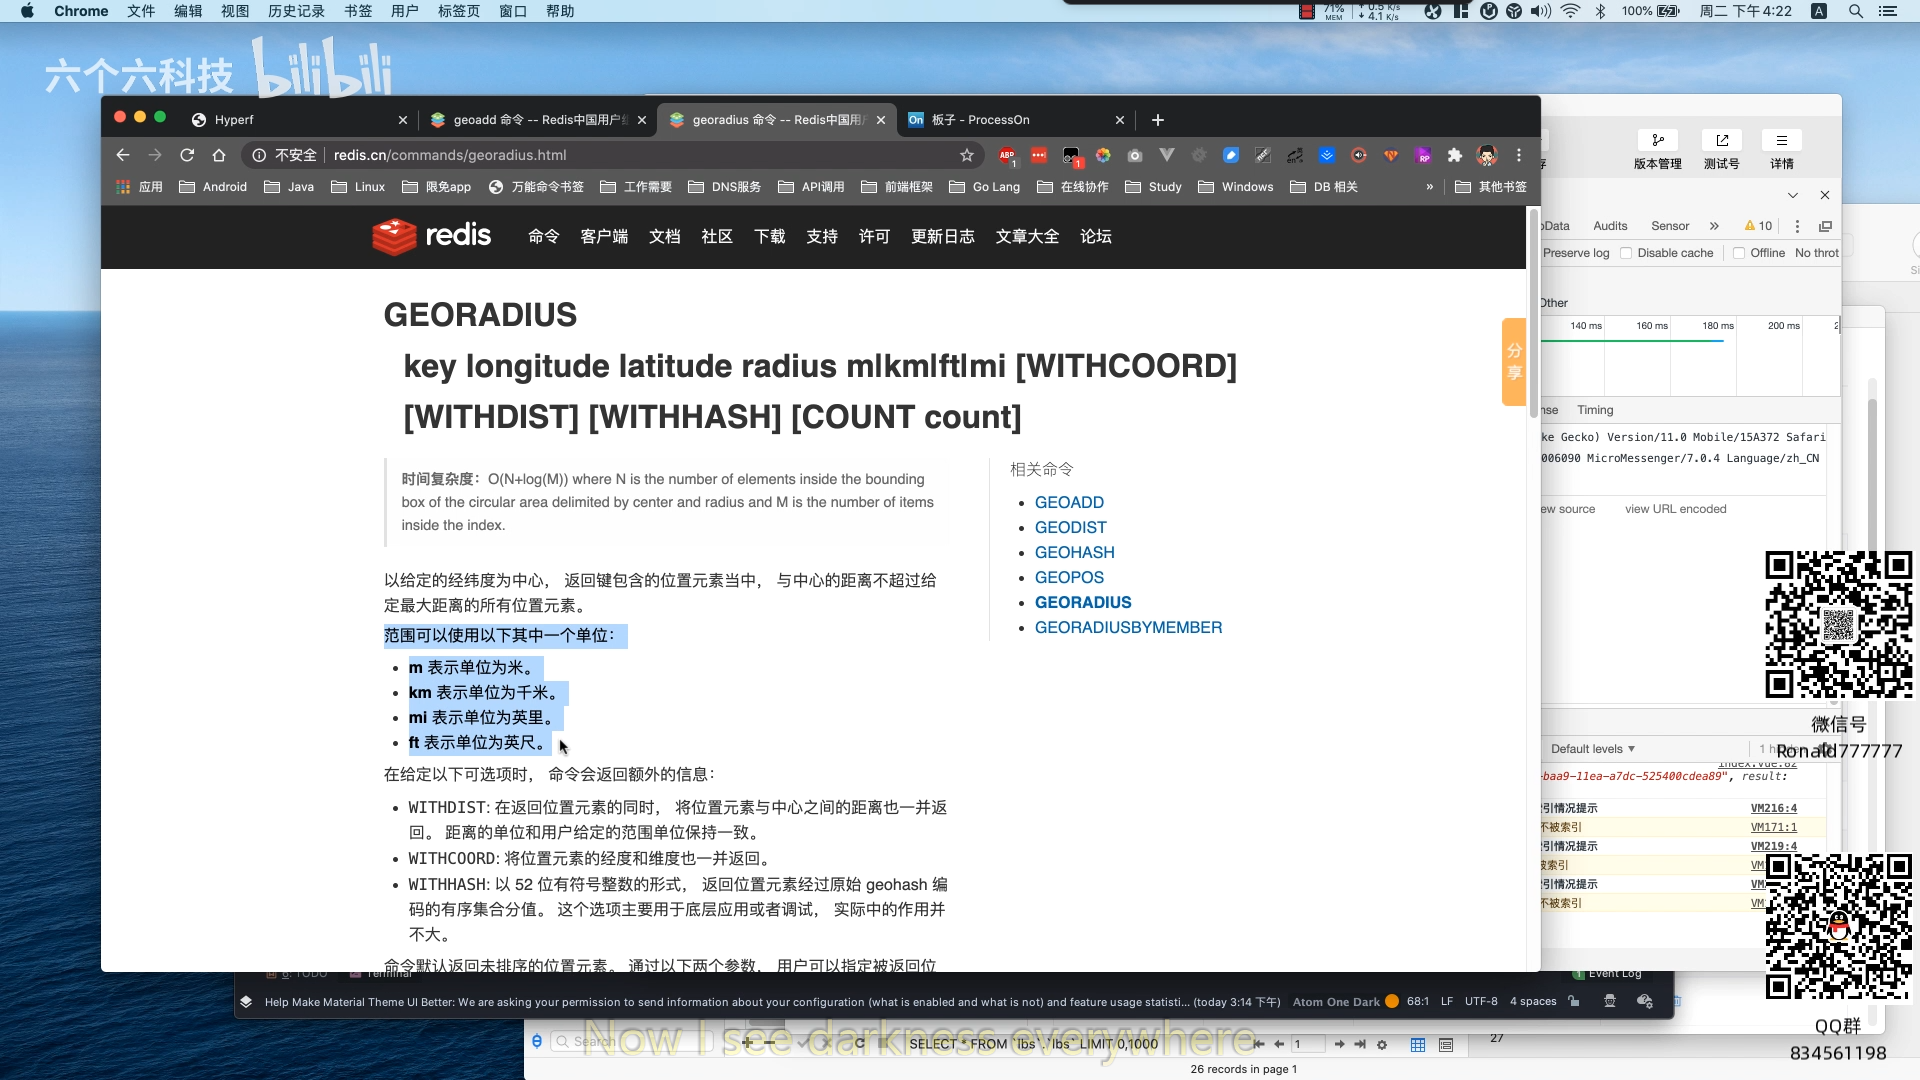Click the bookmark/star icon in address bar
1920x1080 pixels.
pos(967,154)
